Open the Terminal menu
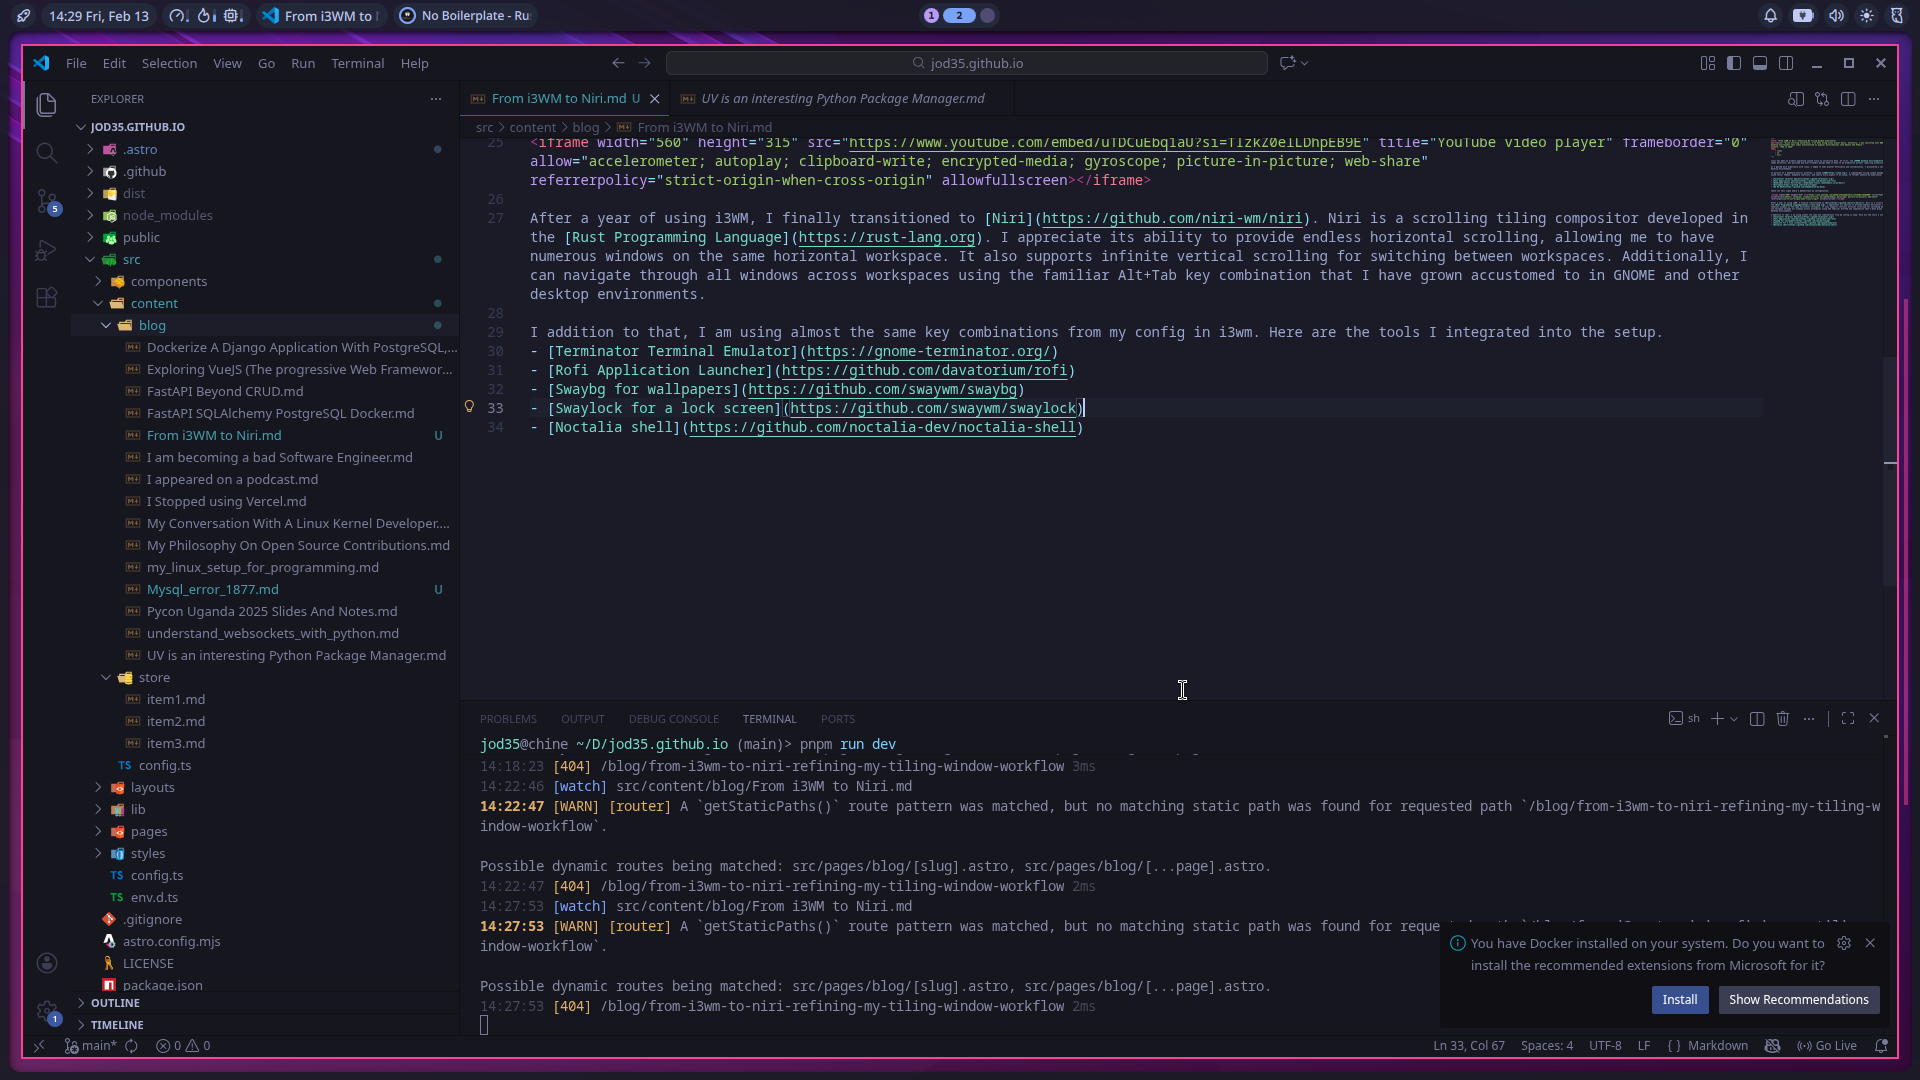The width and height of the screenshot is (1920, 1080). coord(358,63)
